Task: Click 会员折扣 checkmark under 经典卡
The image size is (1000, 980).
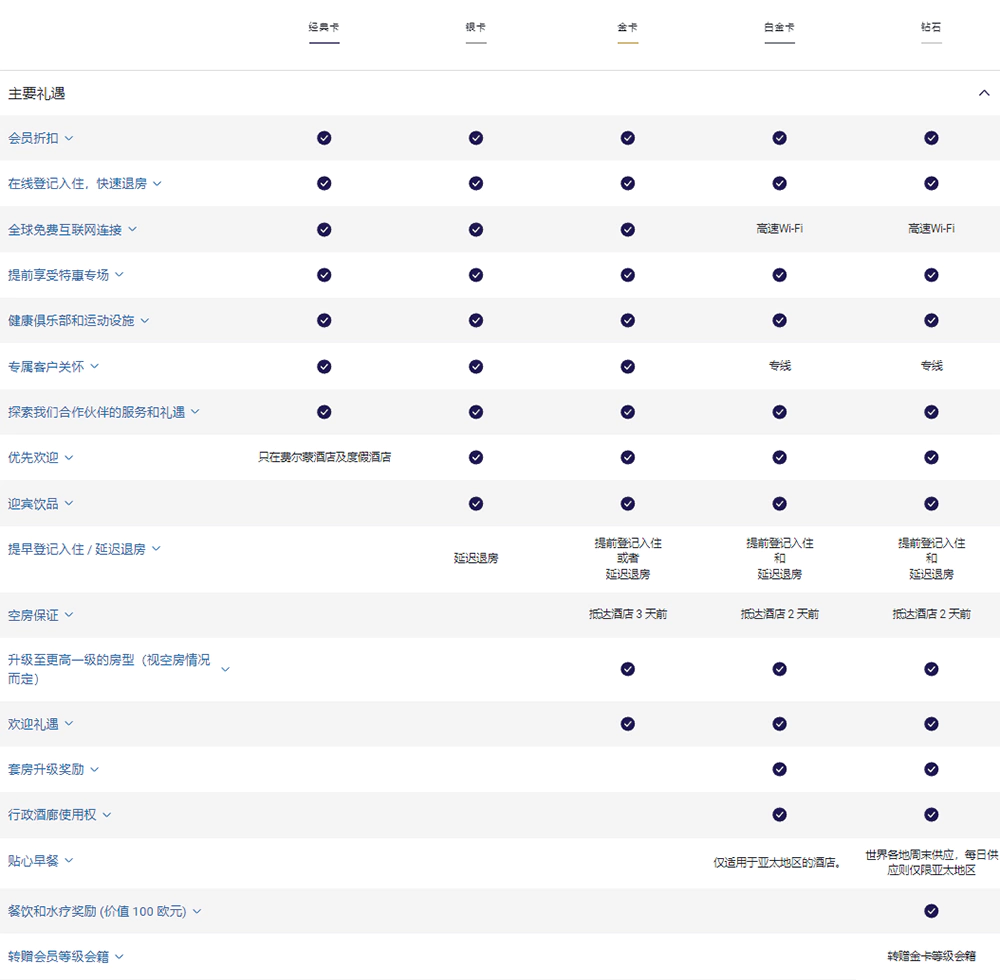Action: click(324, 138)
